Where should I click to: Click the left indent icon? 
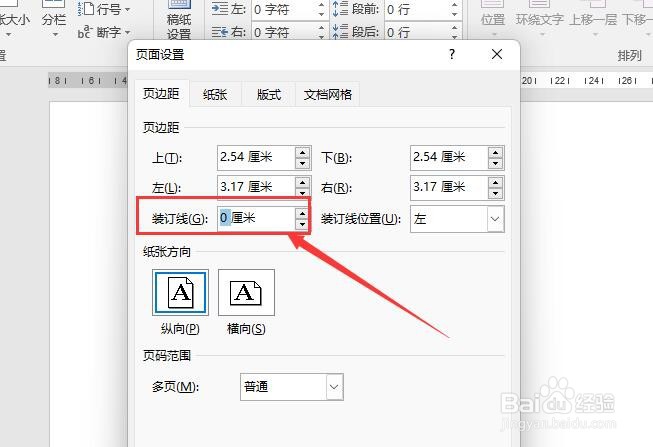[219, 9]
